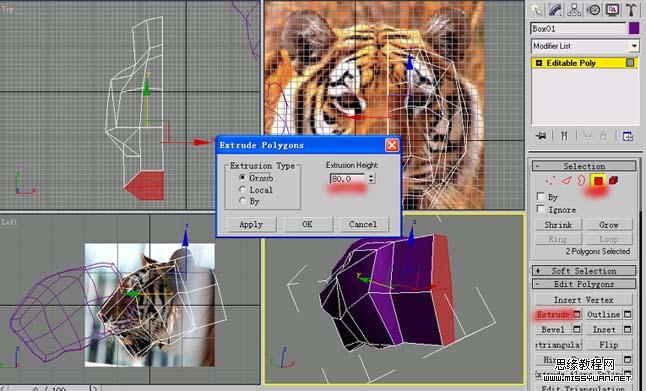Select Border sub-object level icon

coord(581,180)
